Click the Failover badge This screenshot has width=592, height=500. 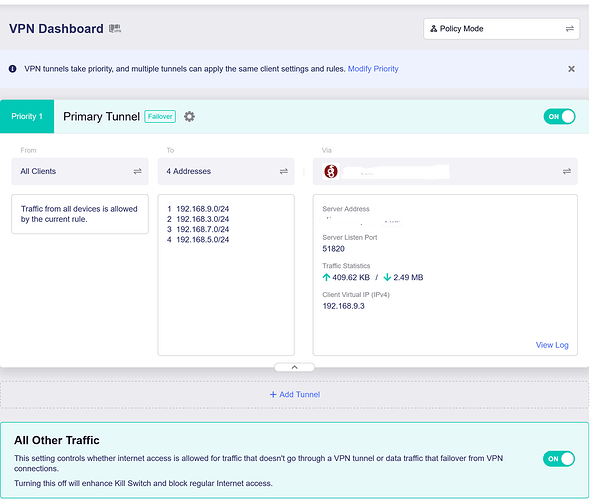point(160,116)
